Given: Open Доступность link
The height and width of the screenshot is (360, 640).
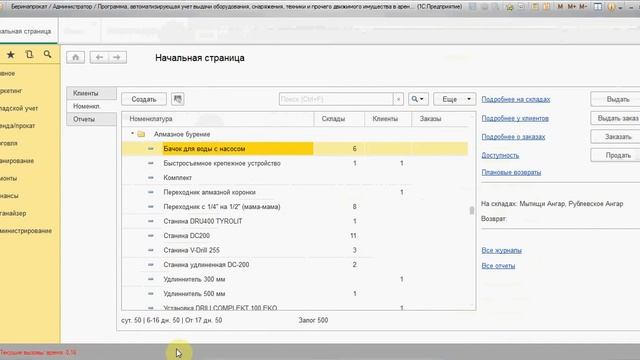Looking at the screenshot, I should tap(500, 156).
